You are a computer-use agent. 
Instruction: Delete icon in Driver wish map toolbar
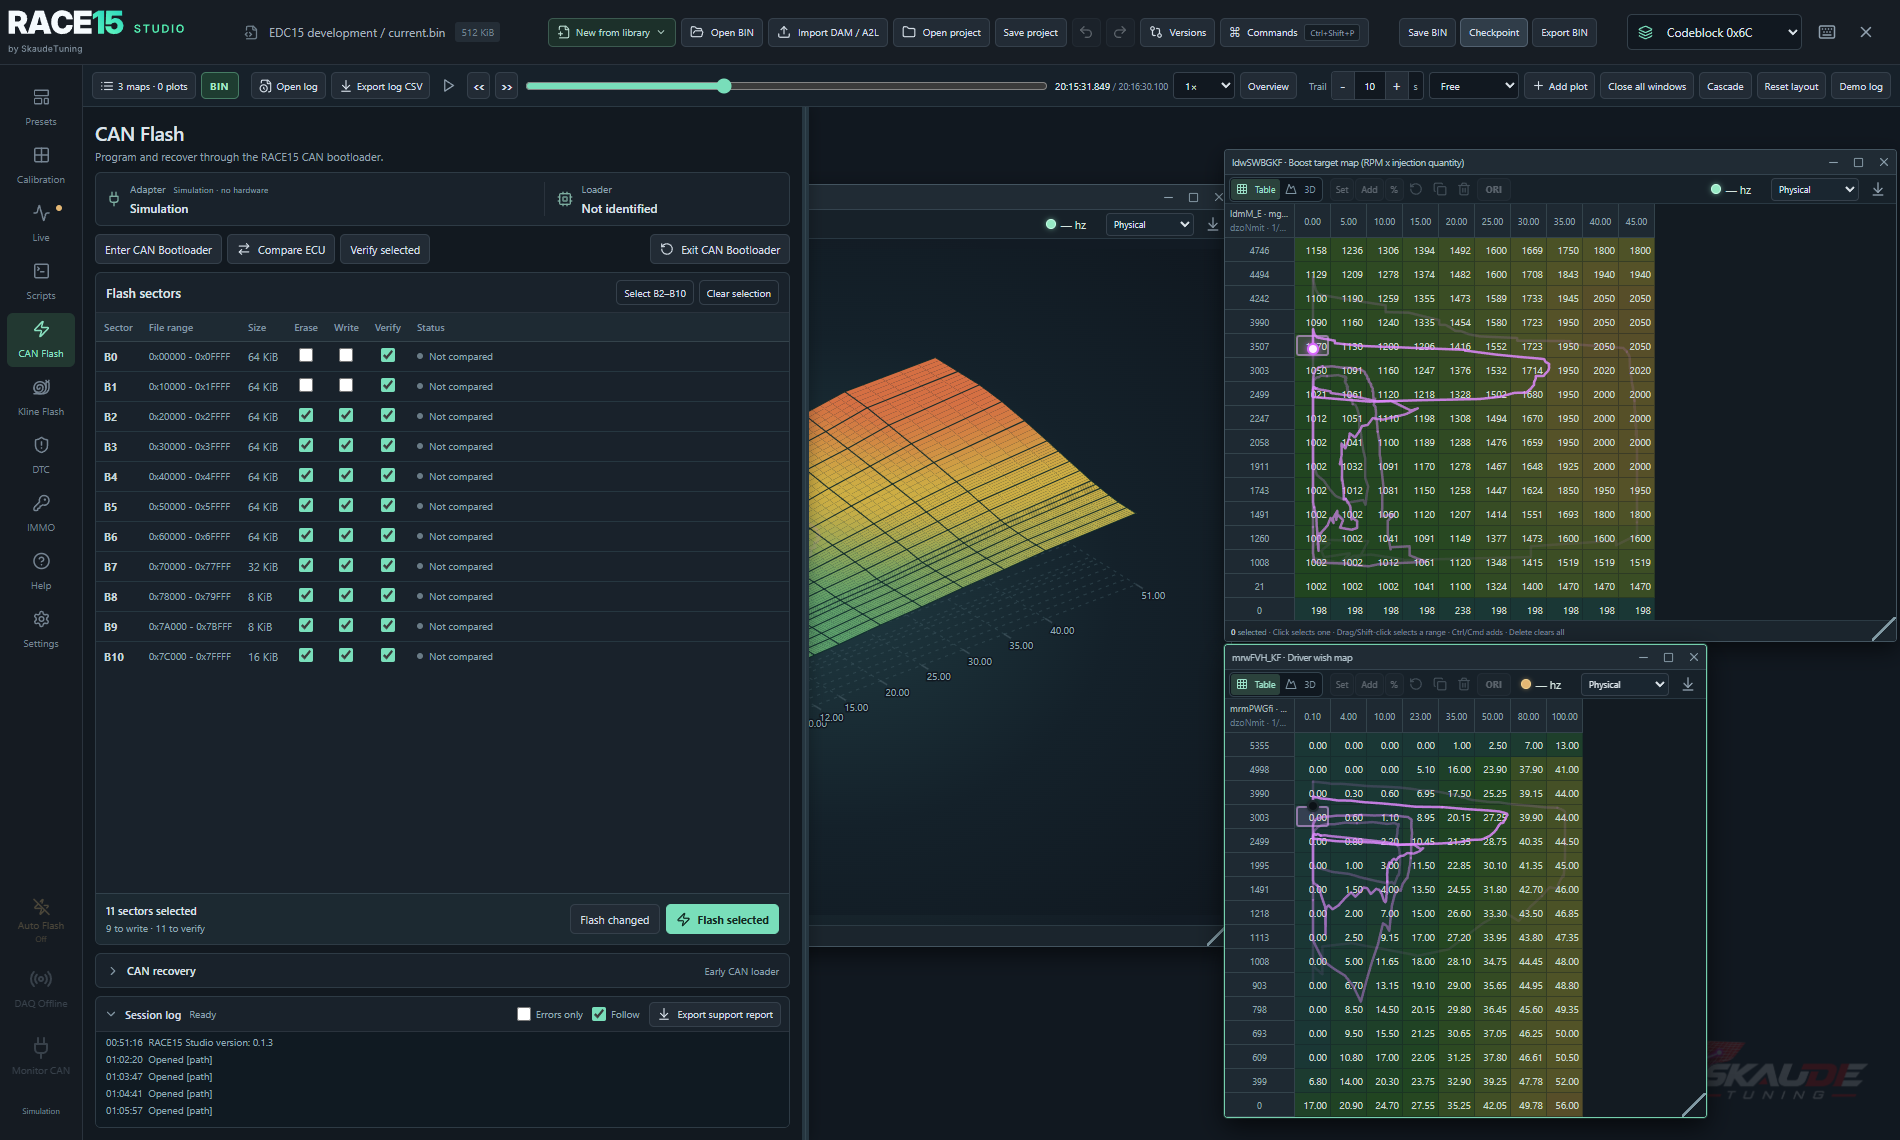point(1464,684)
